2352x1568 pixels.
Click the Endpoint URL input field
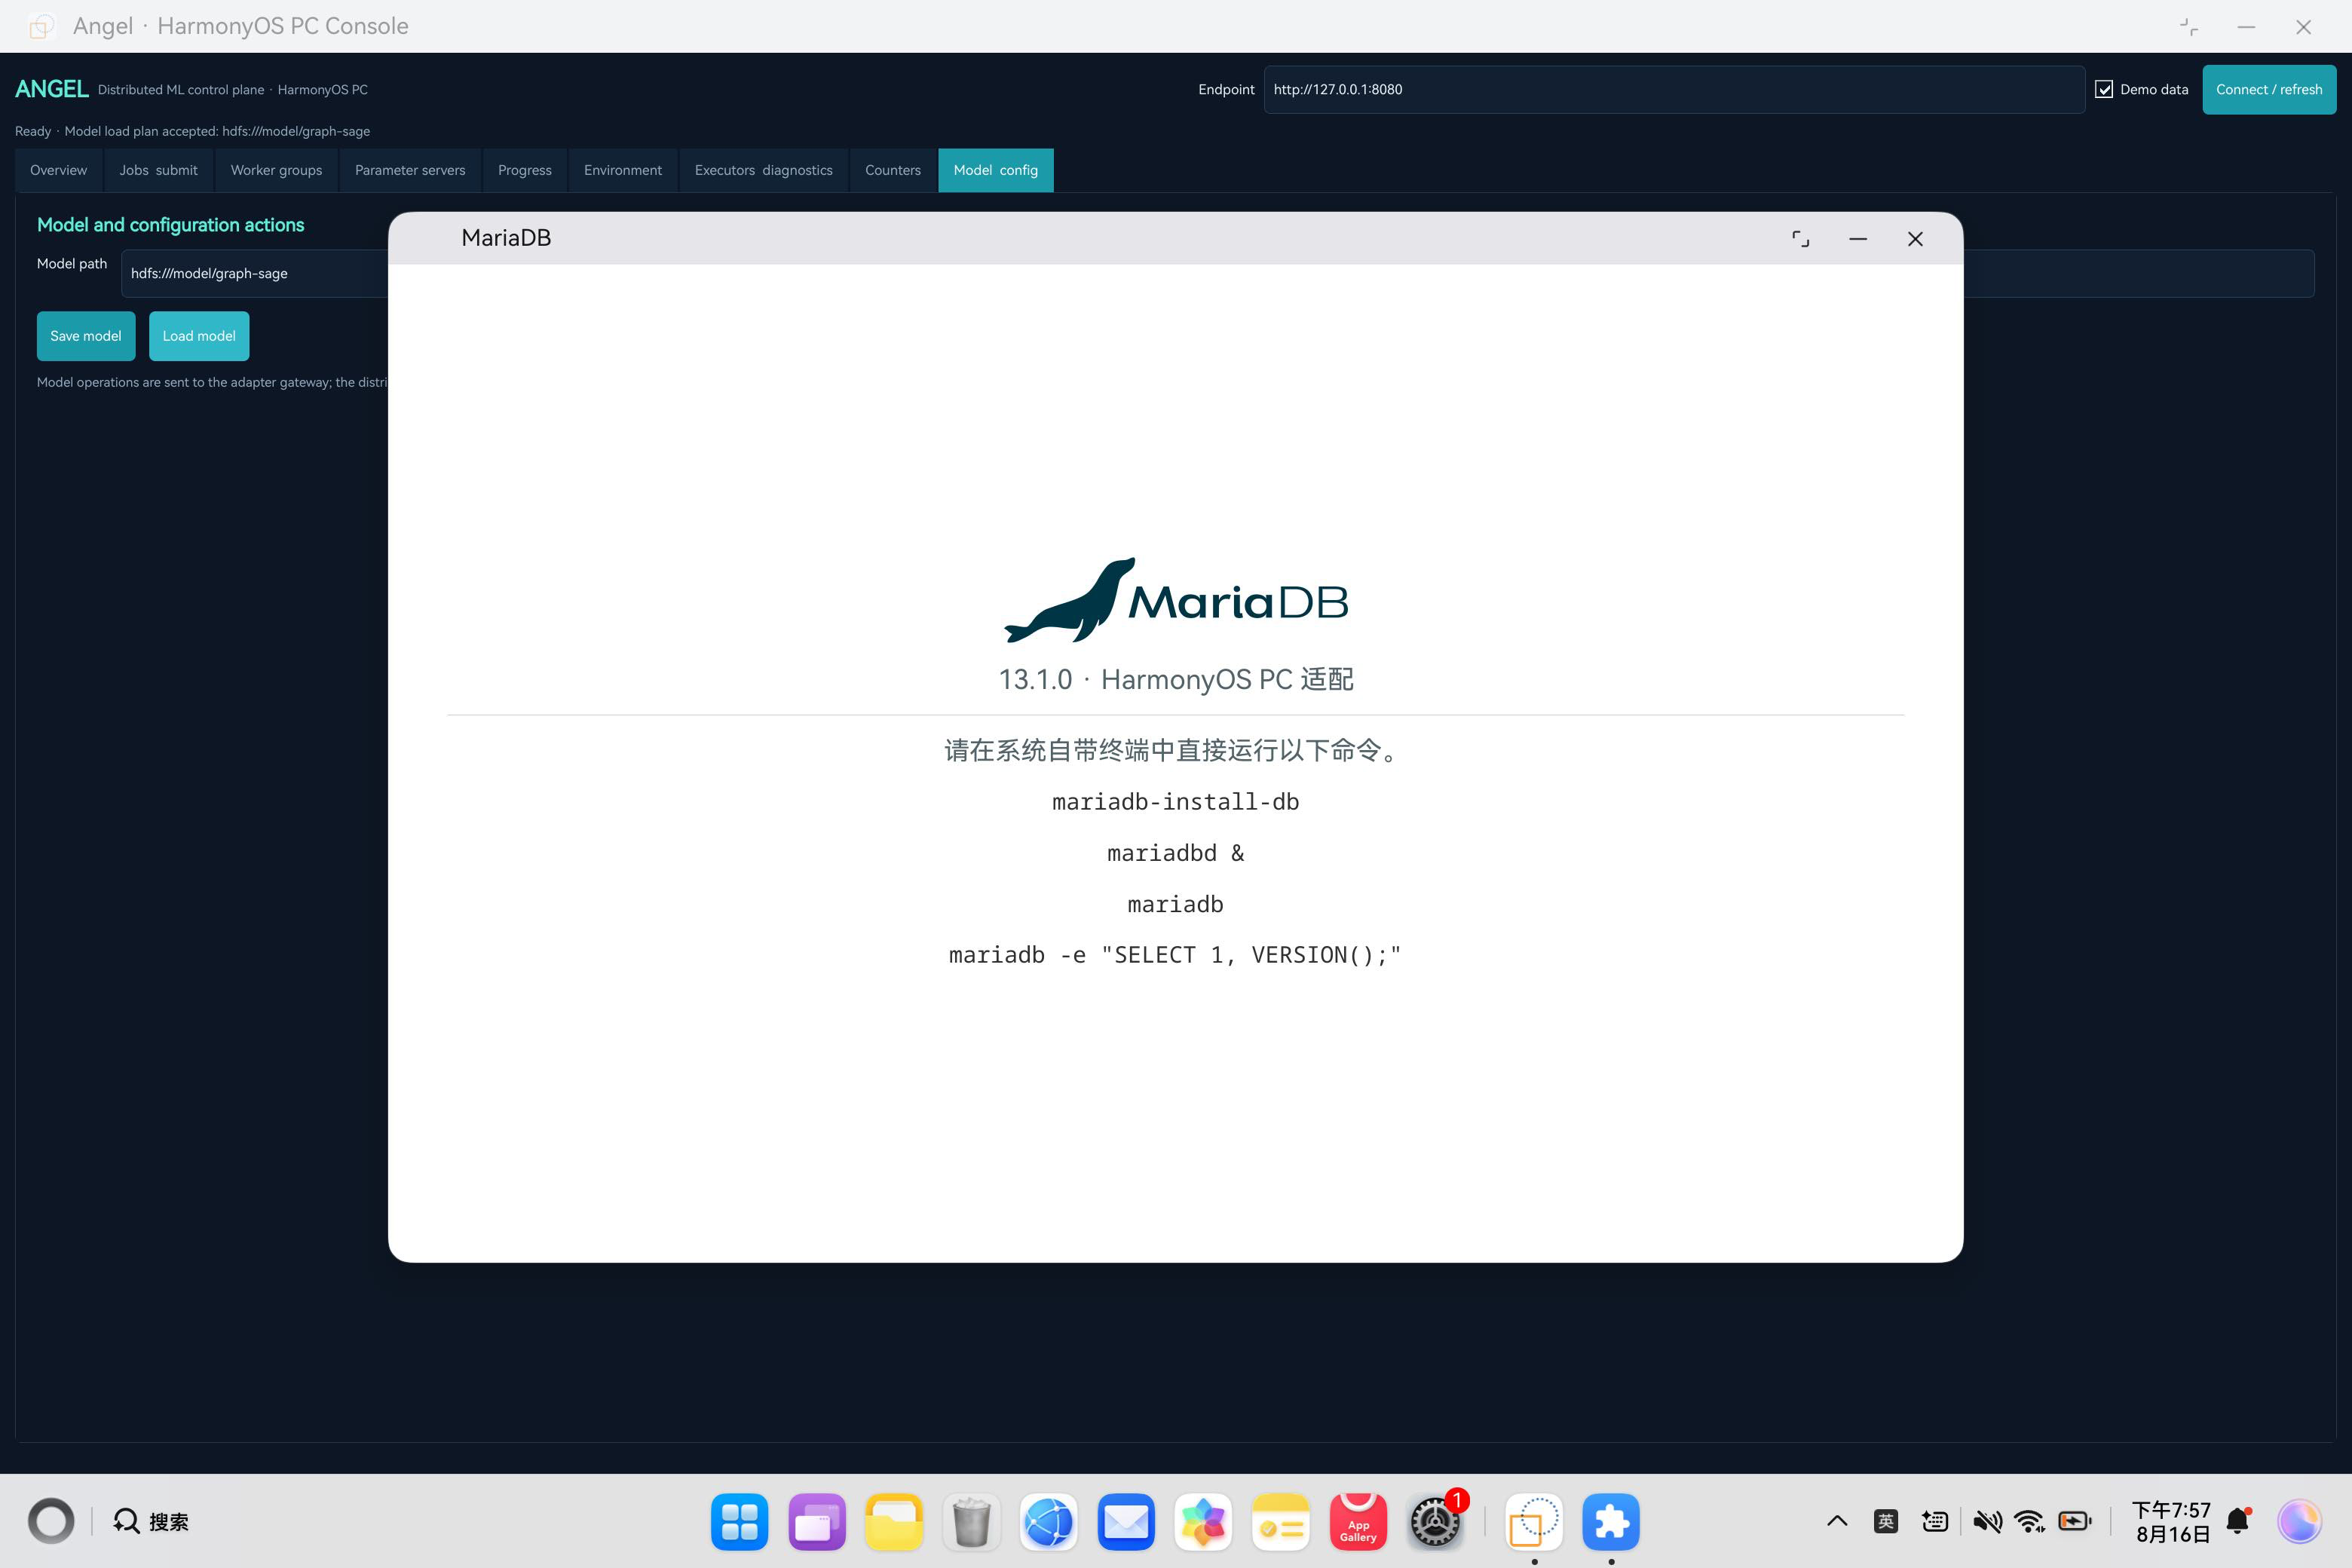1674,89
